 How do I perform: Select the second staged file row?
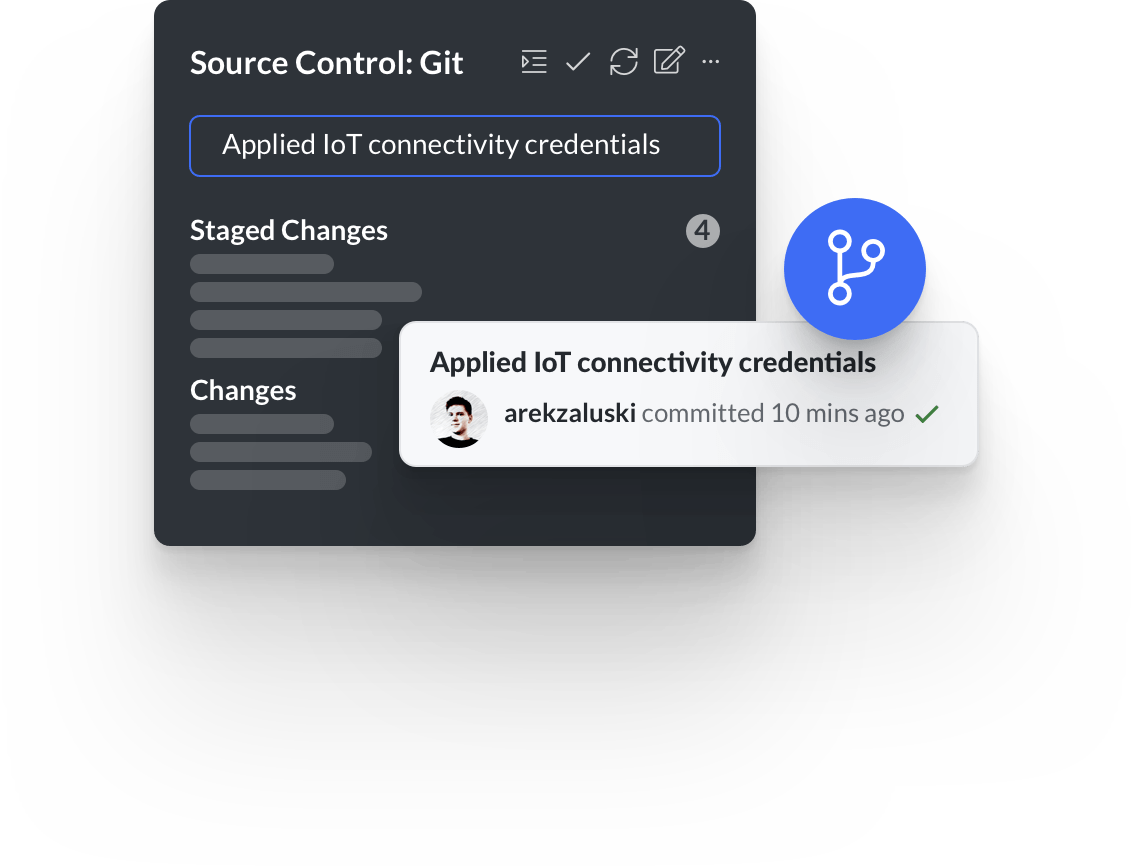pyautogui.click(x=306, y=292)
